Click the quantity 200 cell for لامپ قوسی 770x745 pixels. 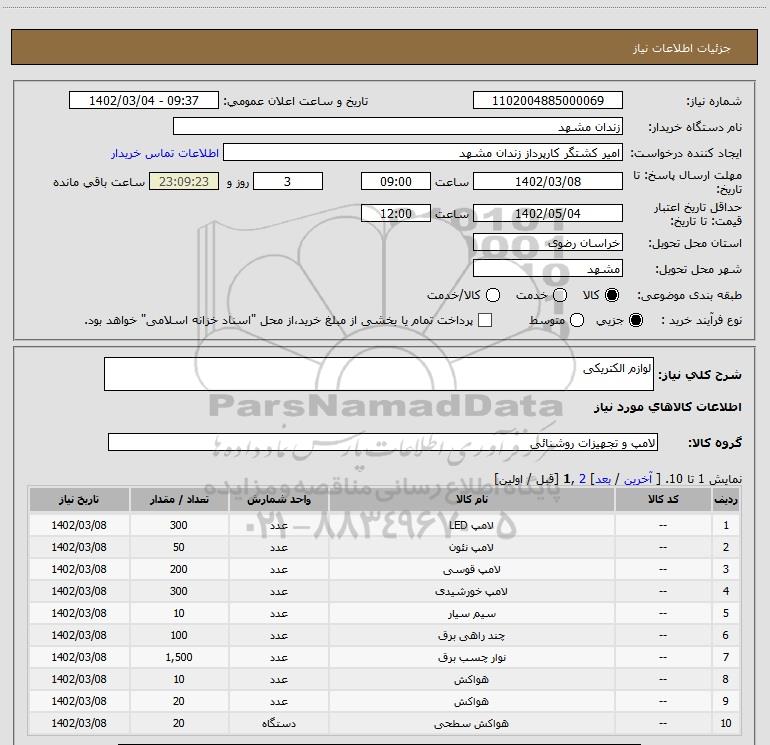click(179, 569)
